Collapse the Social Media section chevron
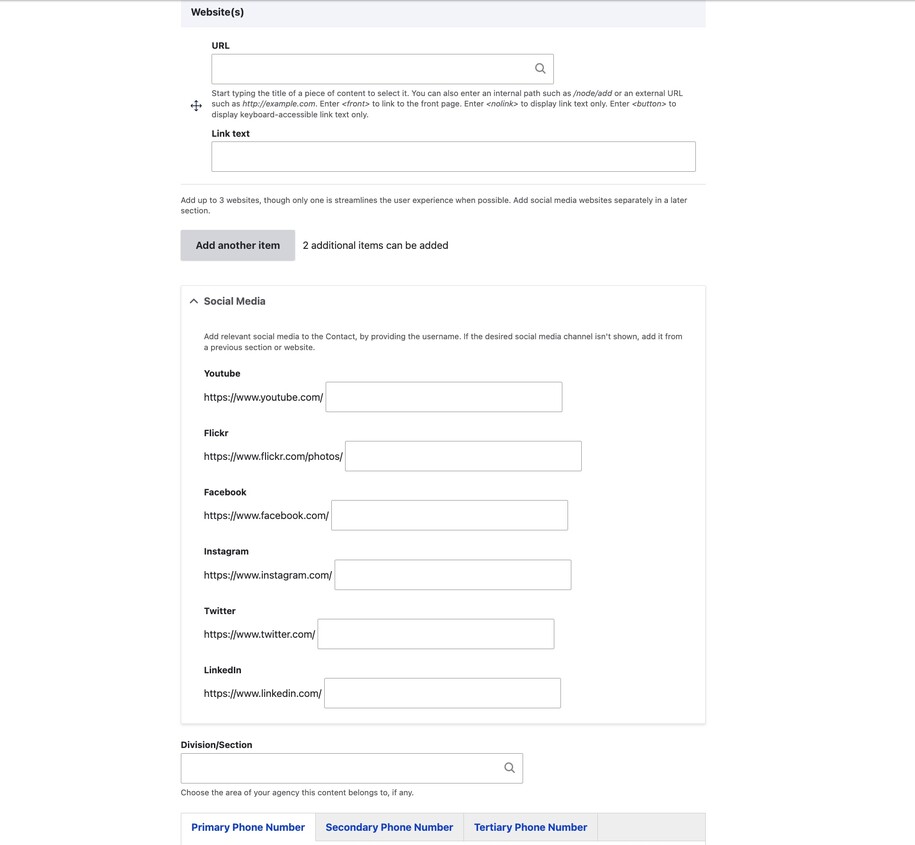Viewport: 915px width, 845px height. [x=194, y=301]
